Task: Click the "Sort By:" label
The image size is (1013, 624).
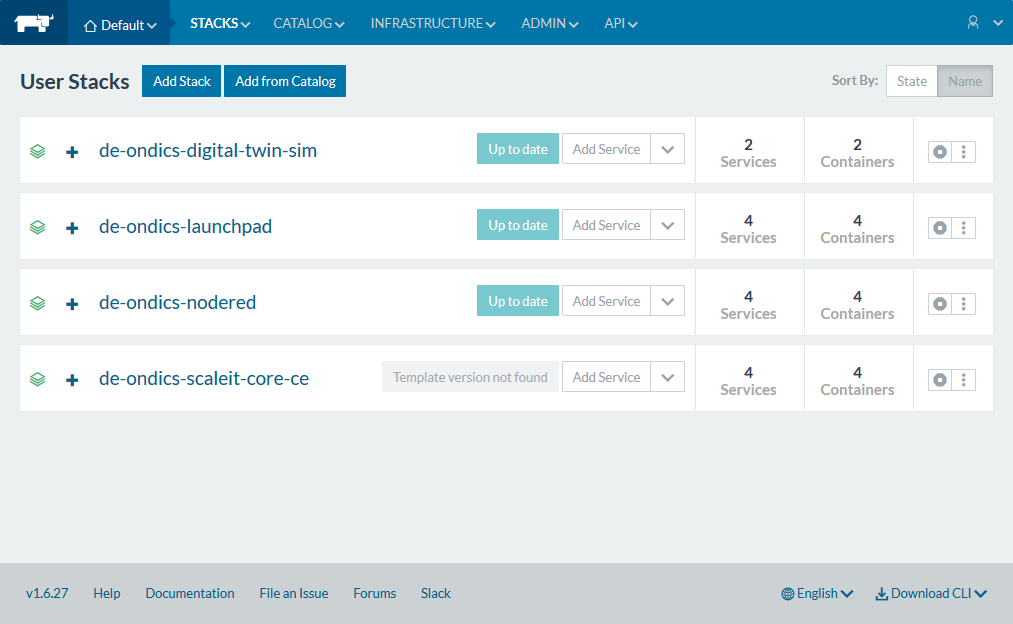Action: tap(855, 80)
